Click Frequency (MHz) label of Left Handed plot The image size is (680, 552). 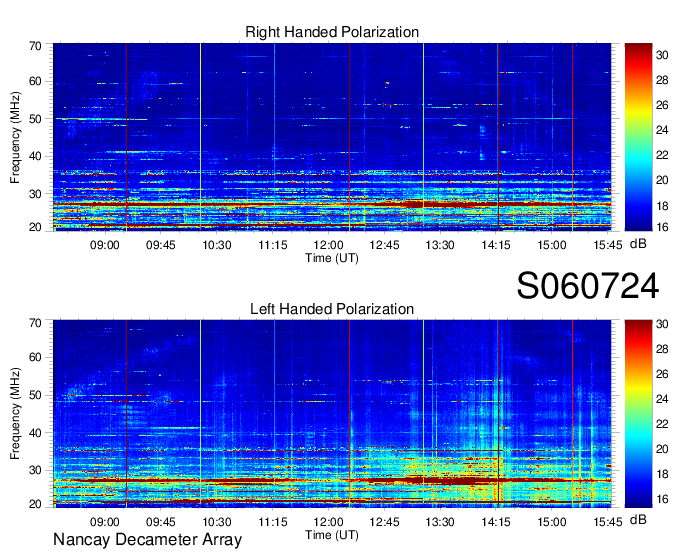15,414
